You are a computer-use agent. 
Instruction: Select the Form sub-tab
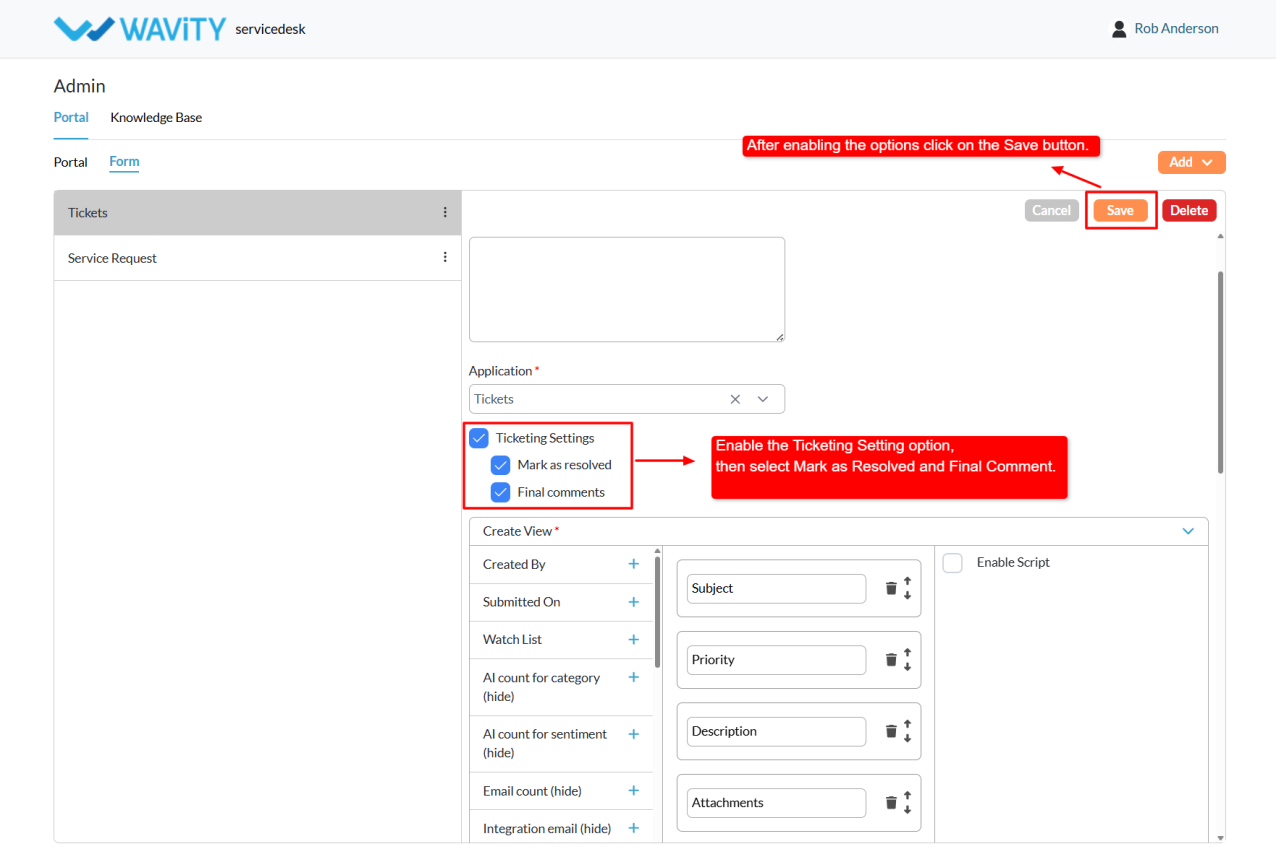124,161
